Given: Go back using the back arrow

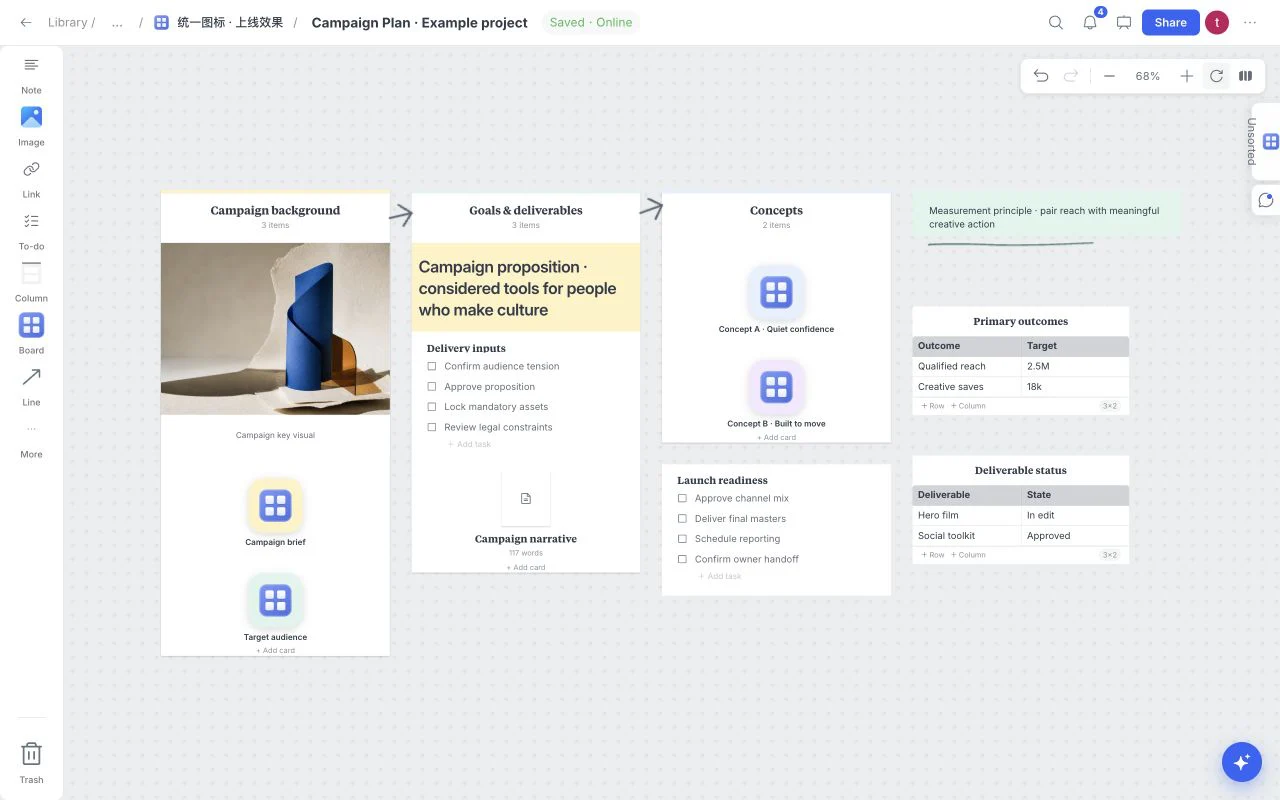Looking at the screenshot, I should tap(26, 22).
